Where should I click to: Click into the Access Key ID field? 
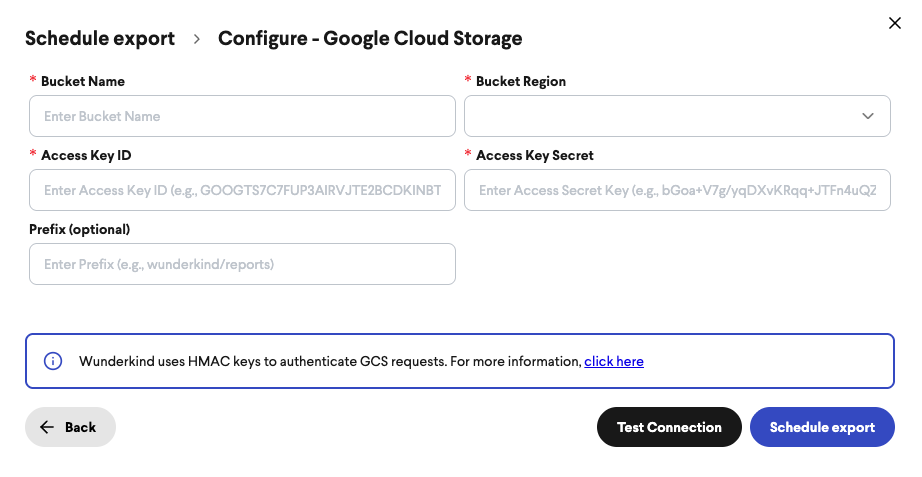tap(242, 190)
